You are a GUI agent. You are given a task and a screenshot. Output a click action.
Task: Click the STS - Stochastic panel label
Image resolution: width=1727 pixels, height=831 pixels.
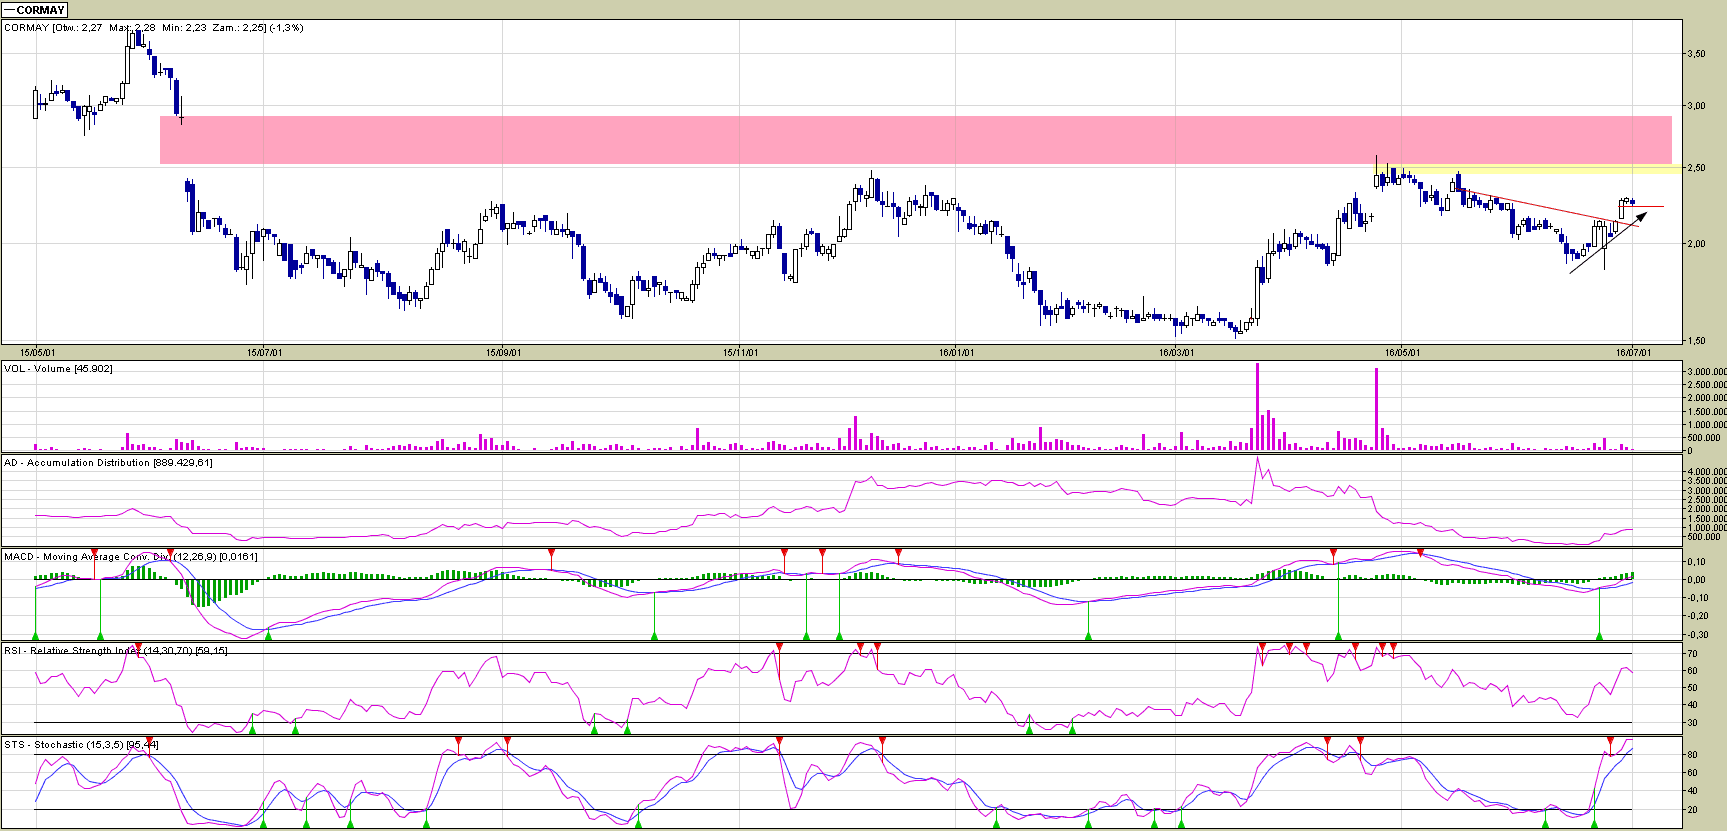[80, 745]
